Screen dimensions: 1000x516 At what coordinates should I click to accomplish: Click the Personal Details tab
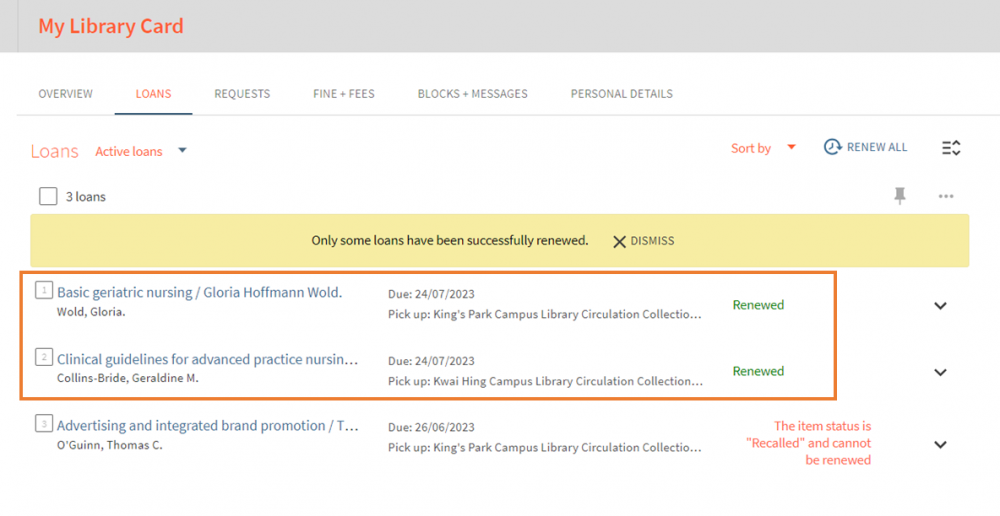pos(622,94)
